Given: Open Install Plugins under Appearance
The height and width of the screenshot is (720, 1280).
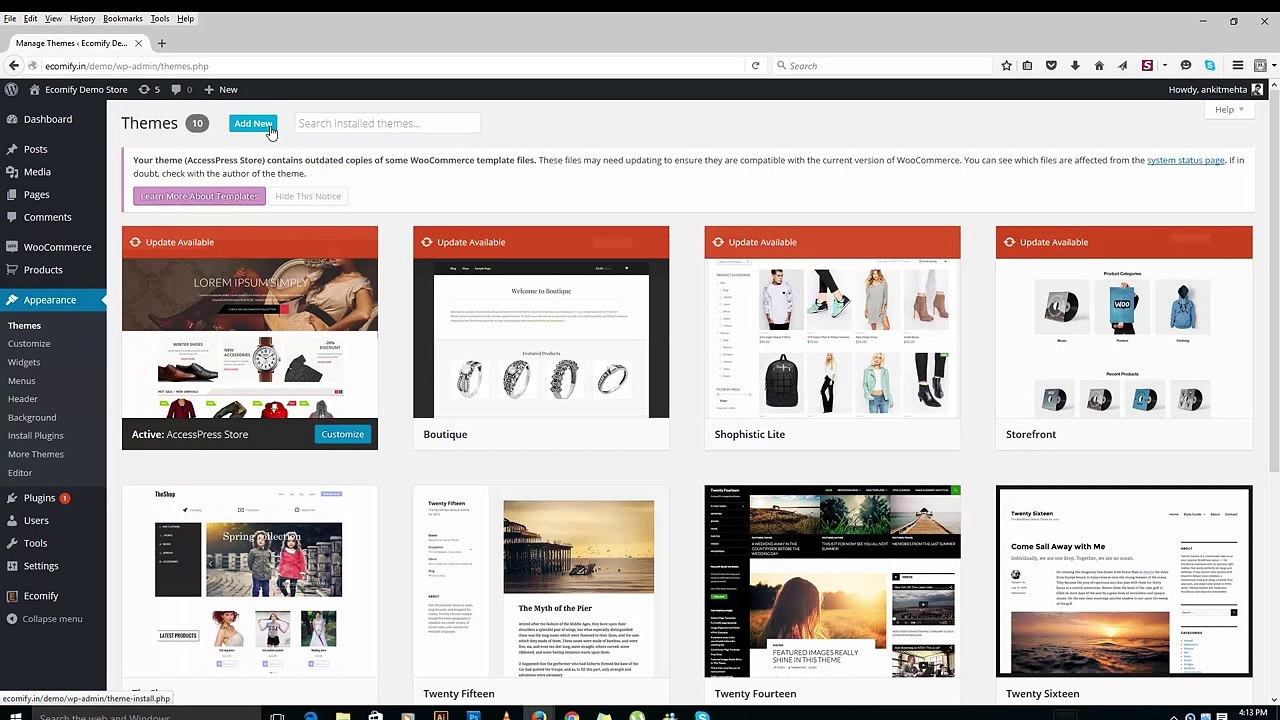Looking at the screenshot, I should [x=36, y=436].
